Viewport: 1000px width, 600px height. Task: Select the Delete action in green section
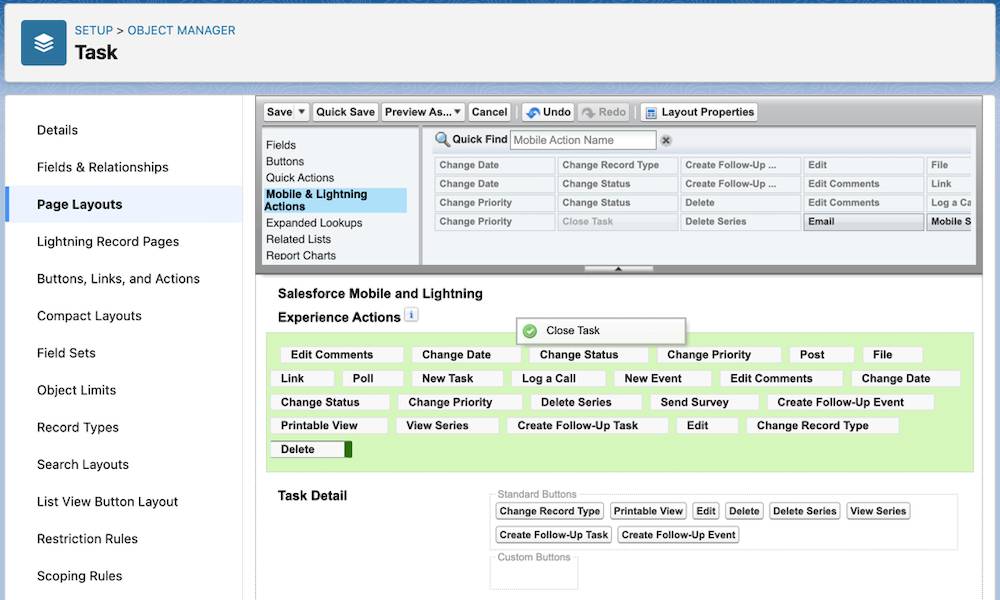pos(311,449)
